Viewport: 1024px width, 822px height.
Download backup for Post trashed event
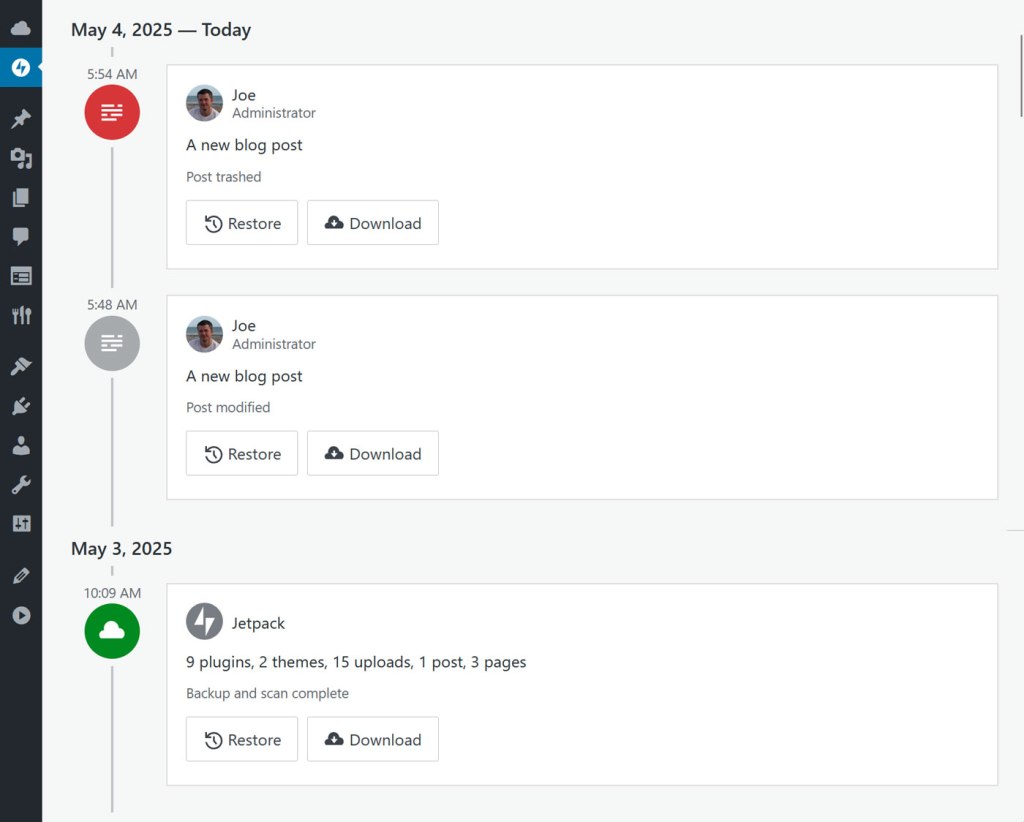[373, 223]
